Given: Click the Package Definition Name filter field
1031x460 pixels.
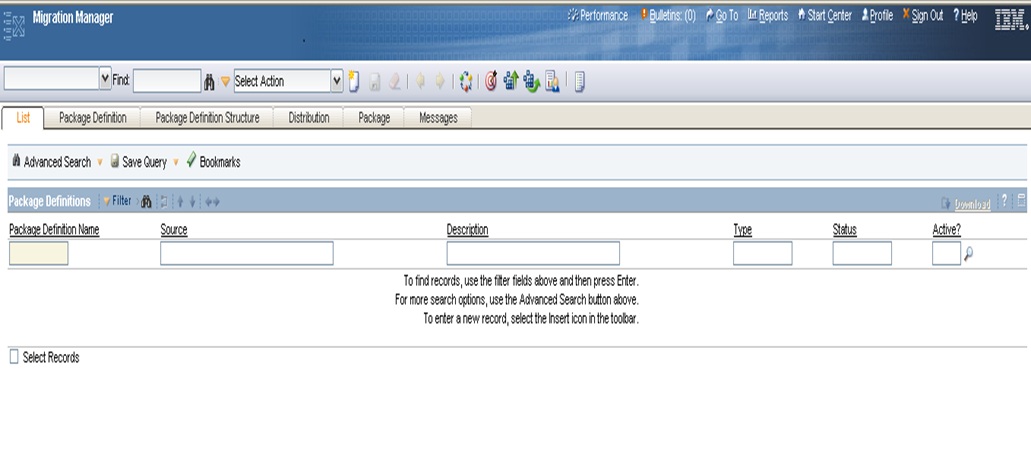Looking at the screenshot, I should tap(39, 254).
